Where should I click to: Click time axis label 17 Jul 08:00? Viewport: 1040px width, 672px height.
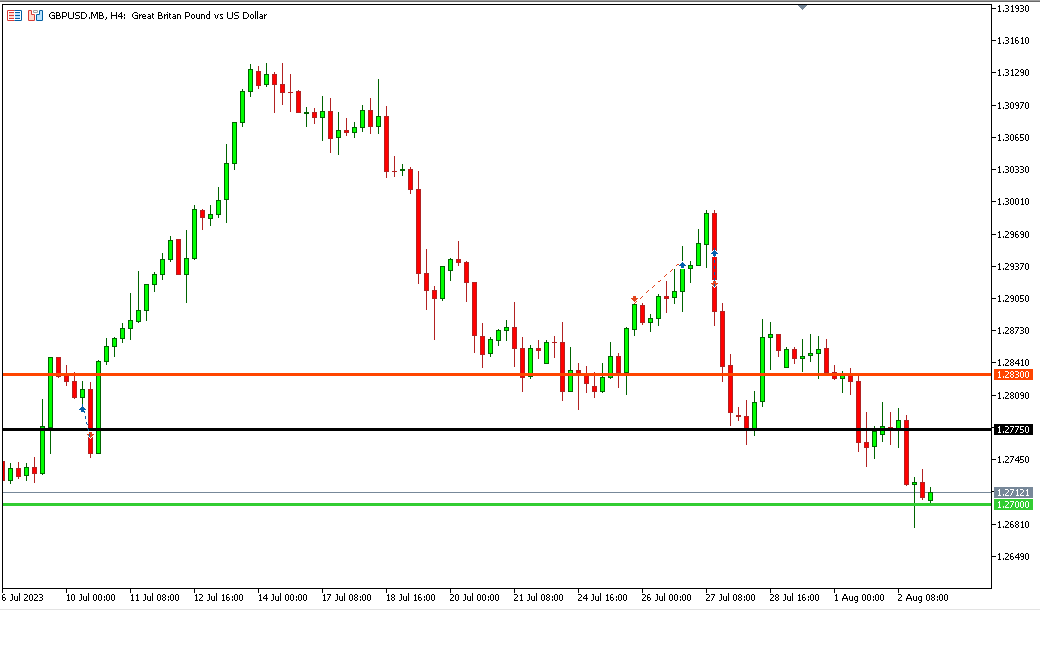(x=346, y=598)
